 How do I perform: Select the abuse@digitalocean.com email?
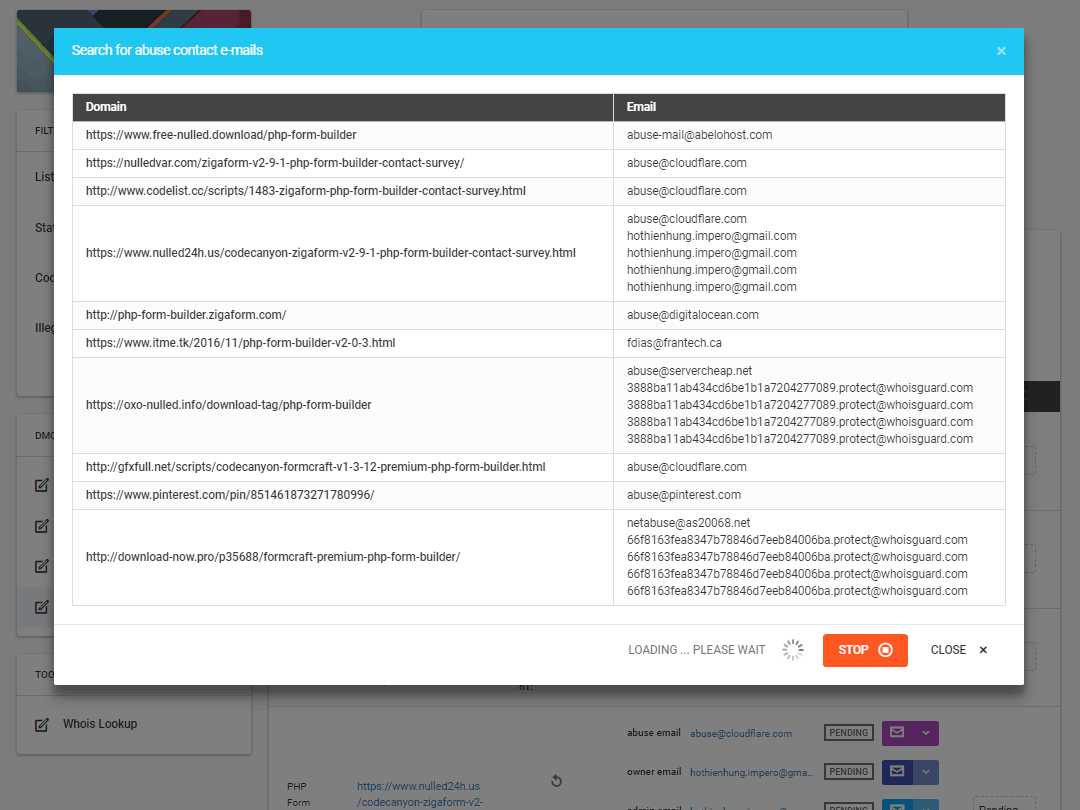(693, 315)
